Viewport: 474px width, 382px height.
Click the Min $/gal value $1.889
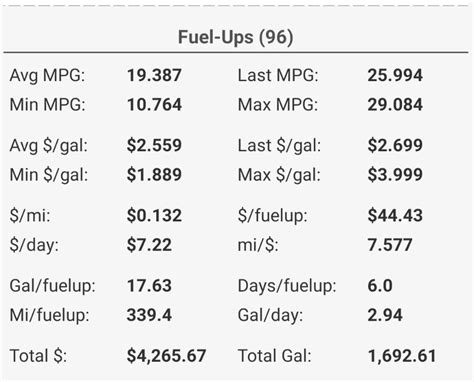pos(154,175)
